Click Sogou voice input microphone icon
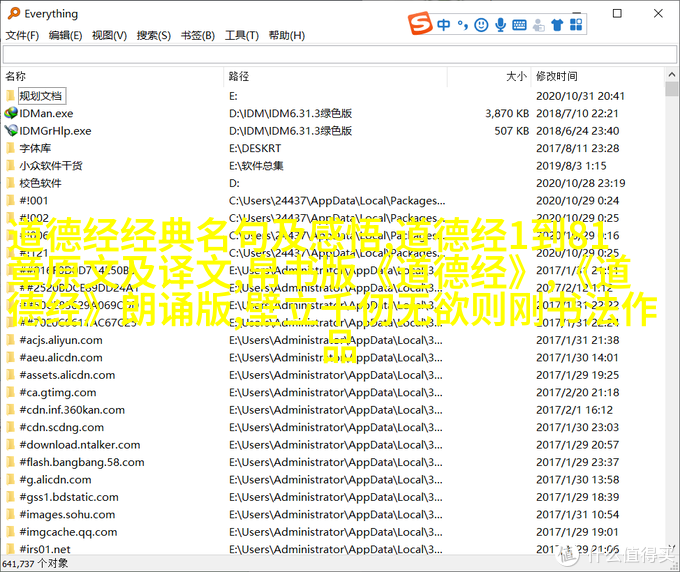Screen dimensions: 680x572 (x=500, y=25)
